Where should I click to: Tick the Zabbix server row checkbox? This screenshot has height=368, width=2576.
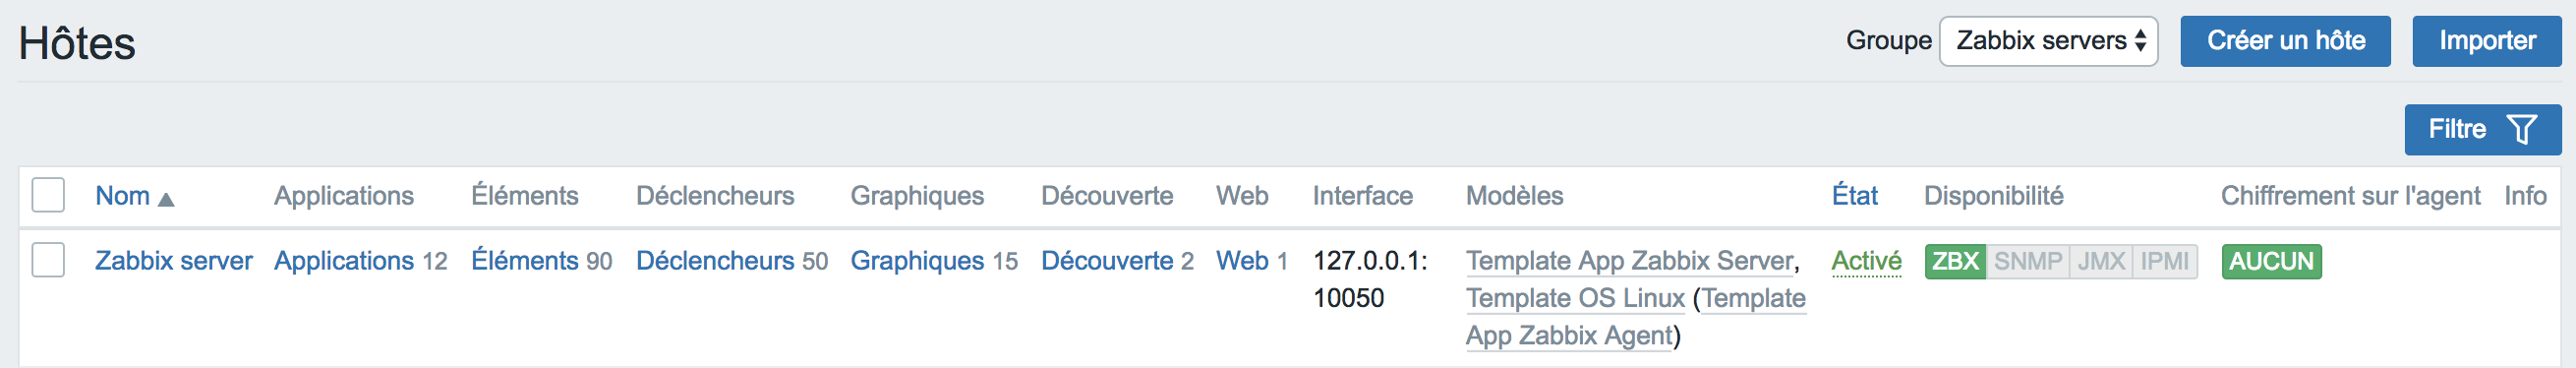pos(48,260)
